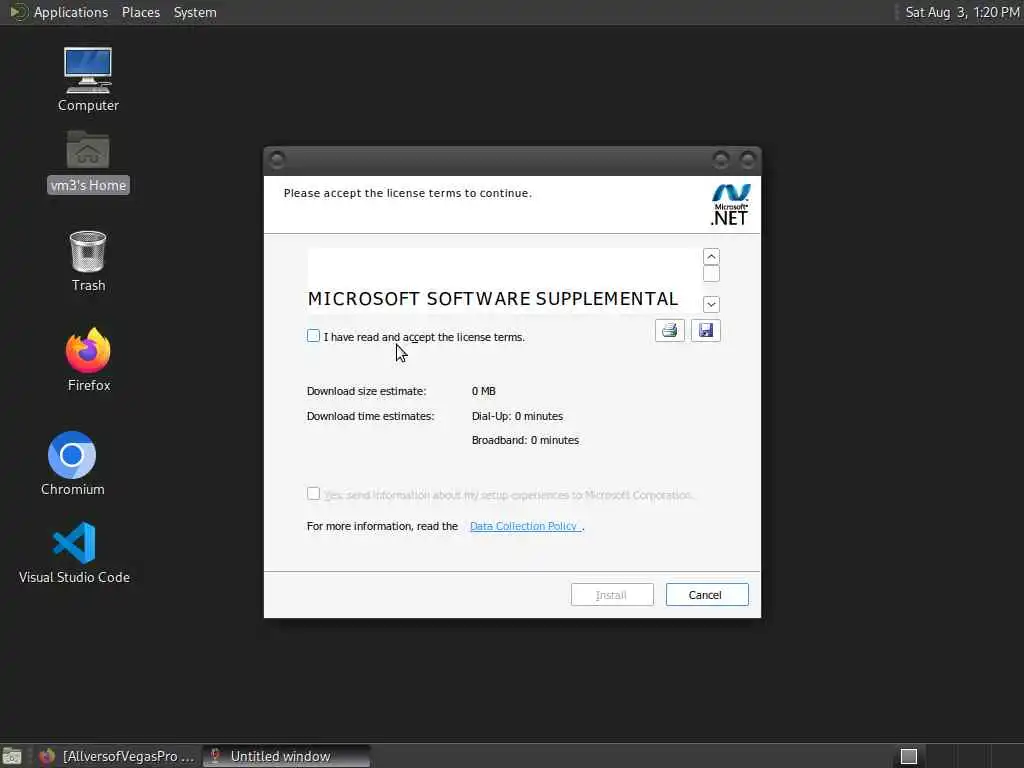This screenshot has height=768, width=1024.
Task: Click the workspace switcher square in bottom panel
Action: pyautogui.click(x=908, y=756)
